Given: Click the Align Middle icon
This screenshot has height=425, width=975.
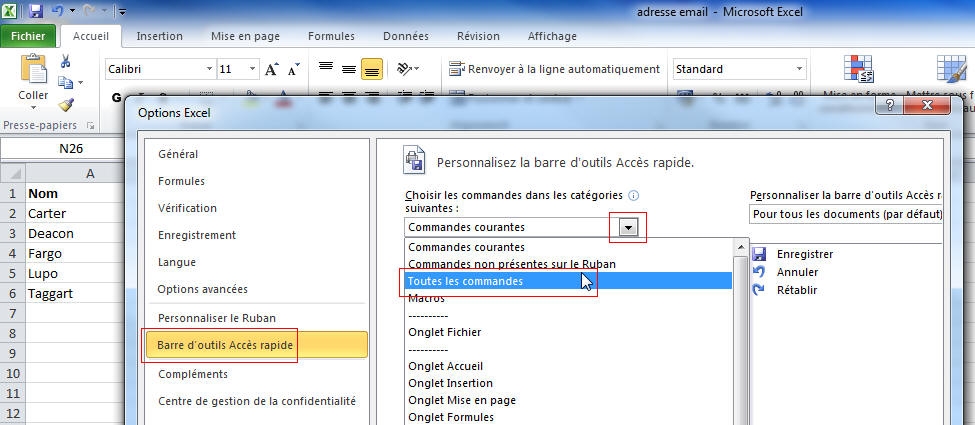Looking at the screenshot, I should click(x=349, y=69).
